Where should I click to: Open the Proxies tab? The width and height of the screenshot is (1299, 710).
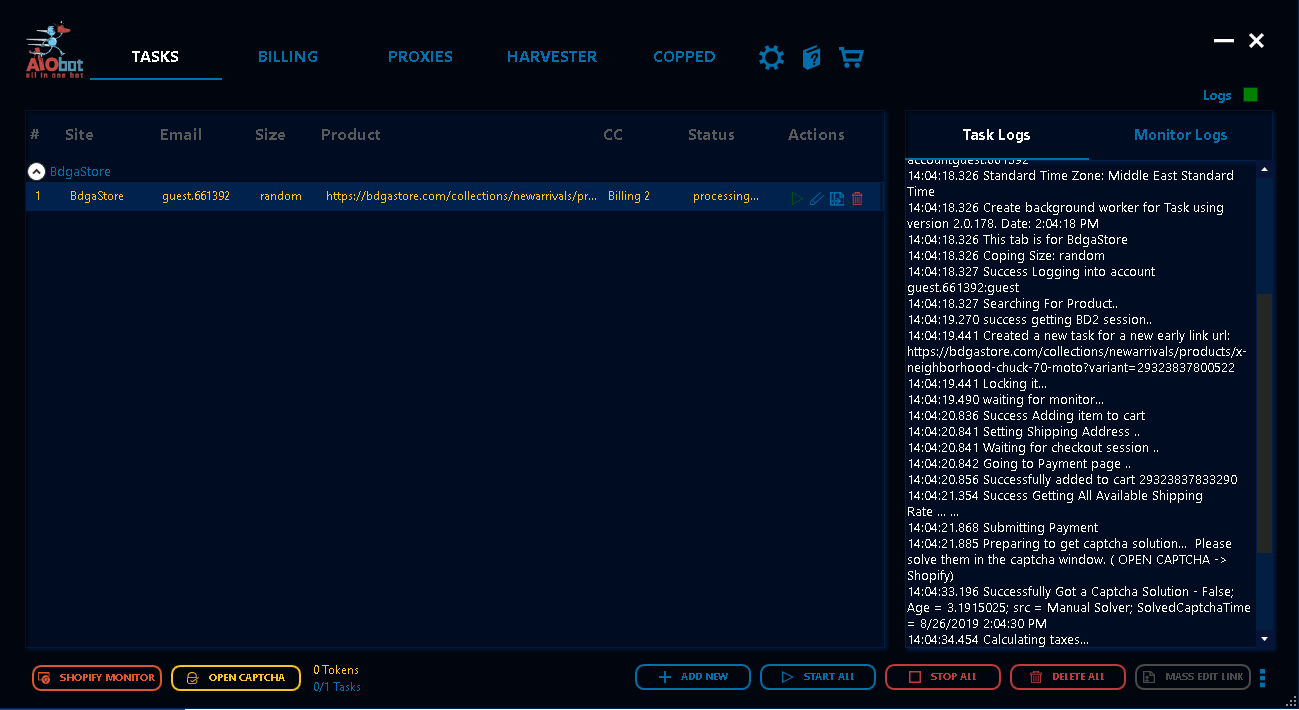[420, 57]
